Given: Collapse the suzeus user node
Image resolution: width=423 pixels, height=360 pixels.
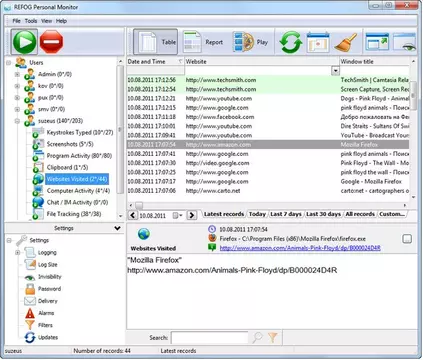Looking at the screenshot, I should pos(17,121).
